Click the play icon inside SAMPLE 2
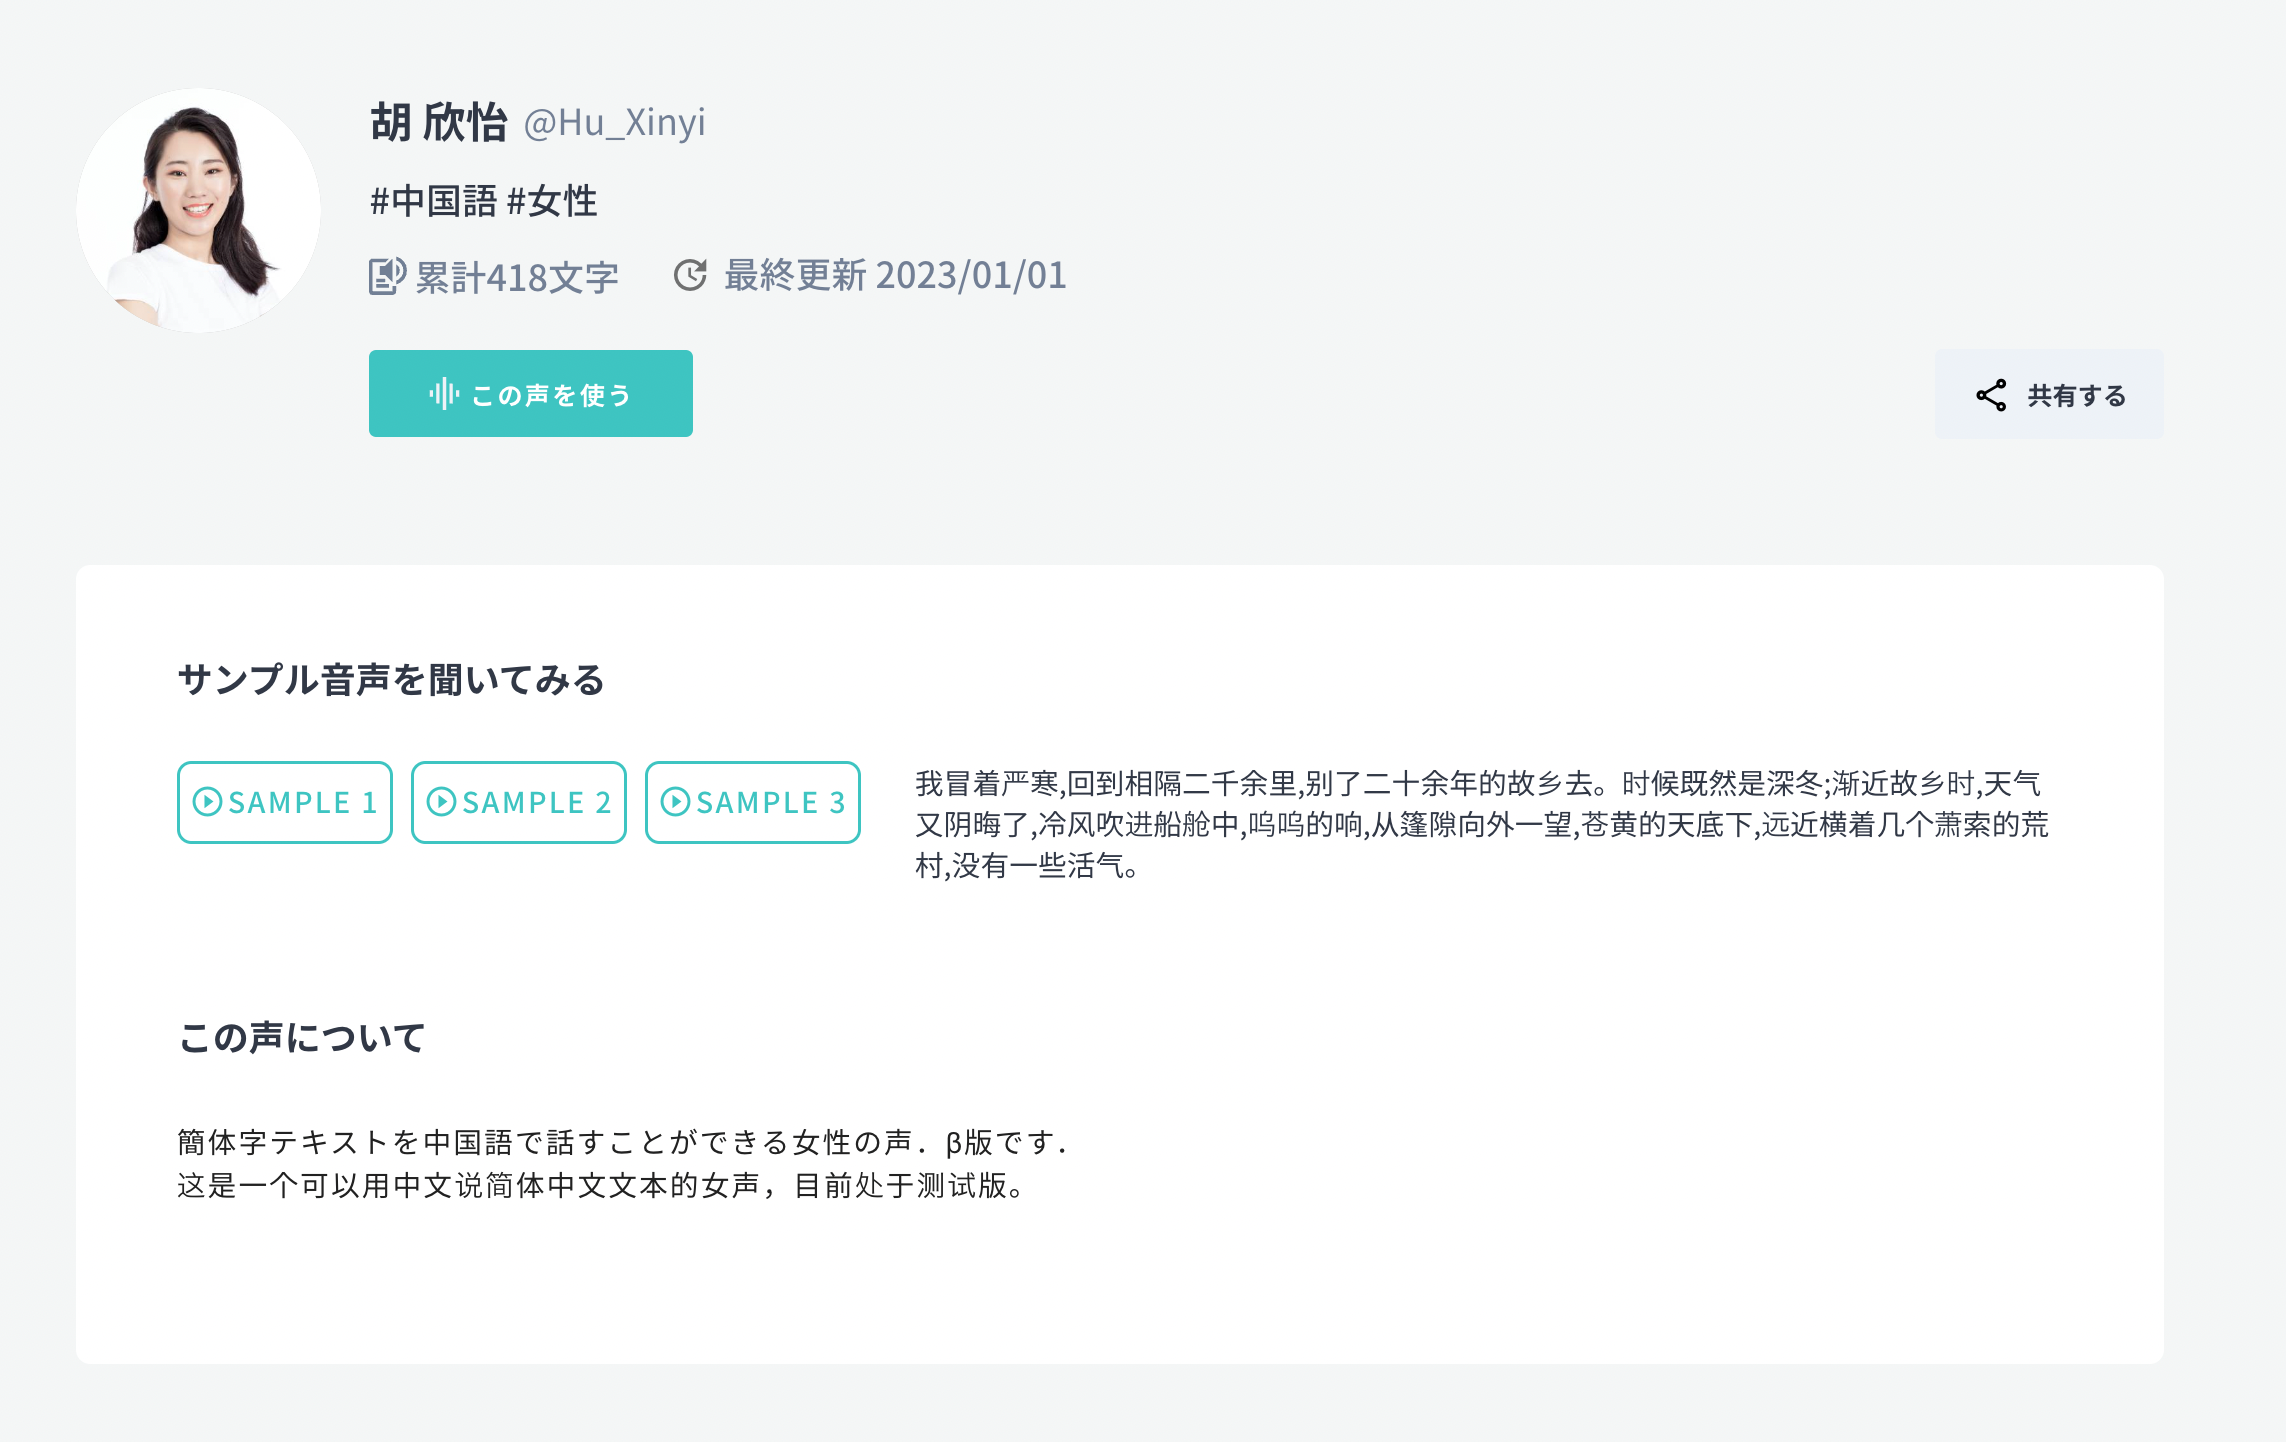Screen dimensions: 2286x1442 443,802
